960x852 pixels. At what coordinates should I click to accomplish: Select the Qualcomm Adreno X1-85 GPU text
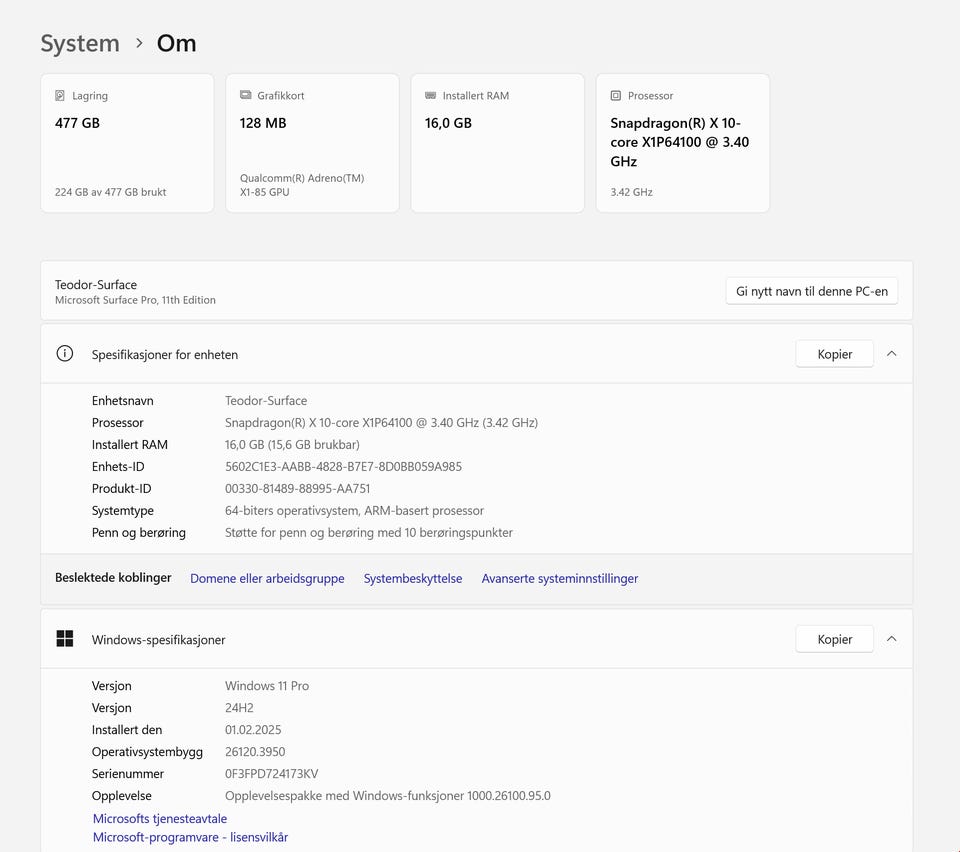pos(301,185)
